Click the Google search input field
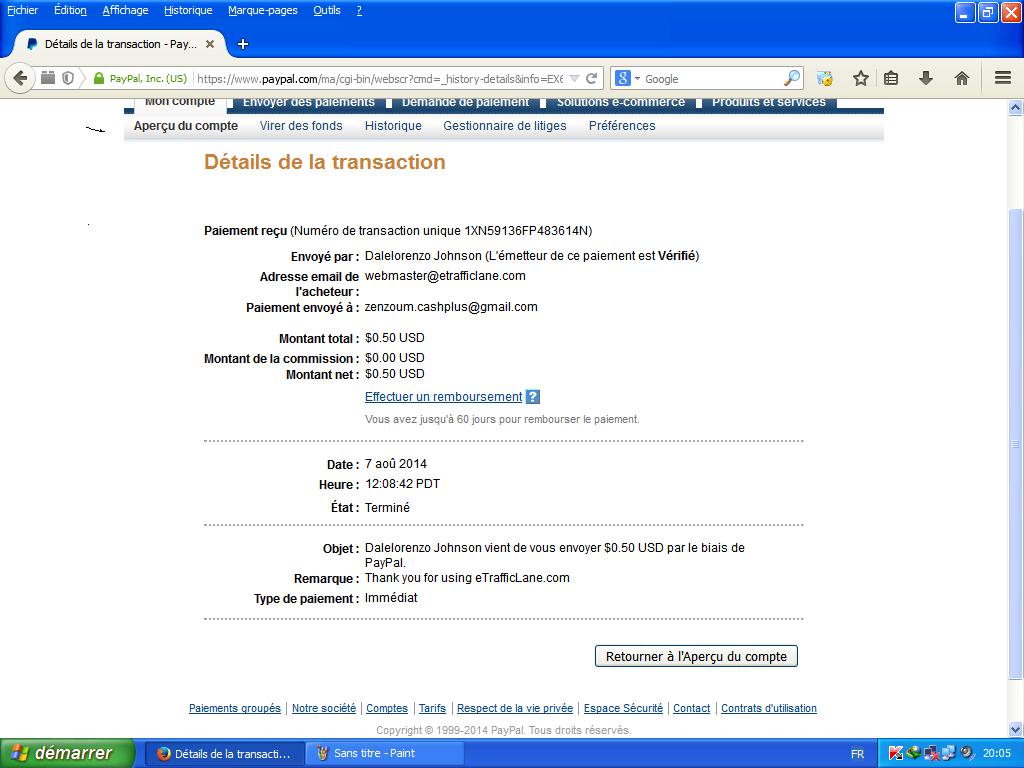 pyautogui.click(x=712, y=78)
